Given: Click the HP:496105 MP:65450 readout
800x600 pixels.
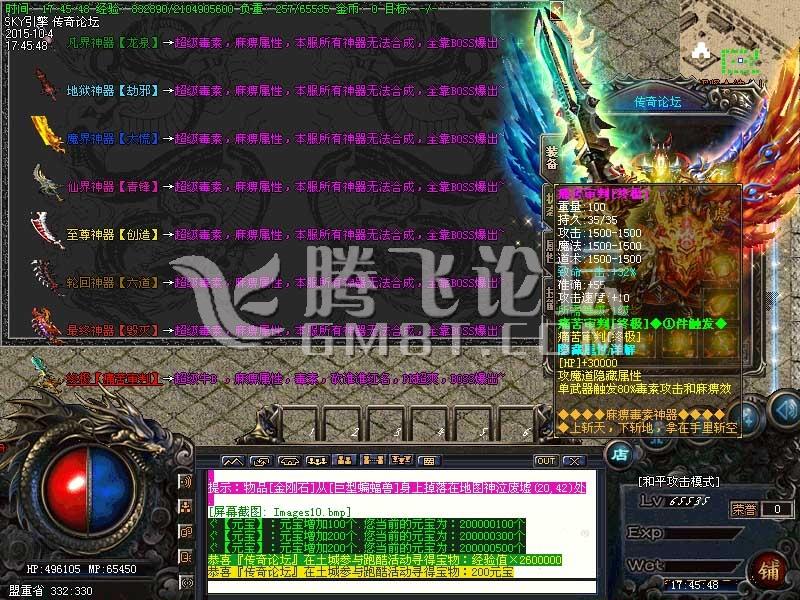Looking at the screenshot, I should pos(82,569).
